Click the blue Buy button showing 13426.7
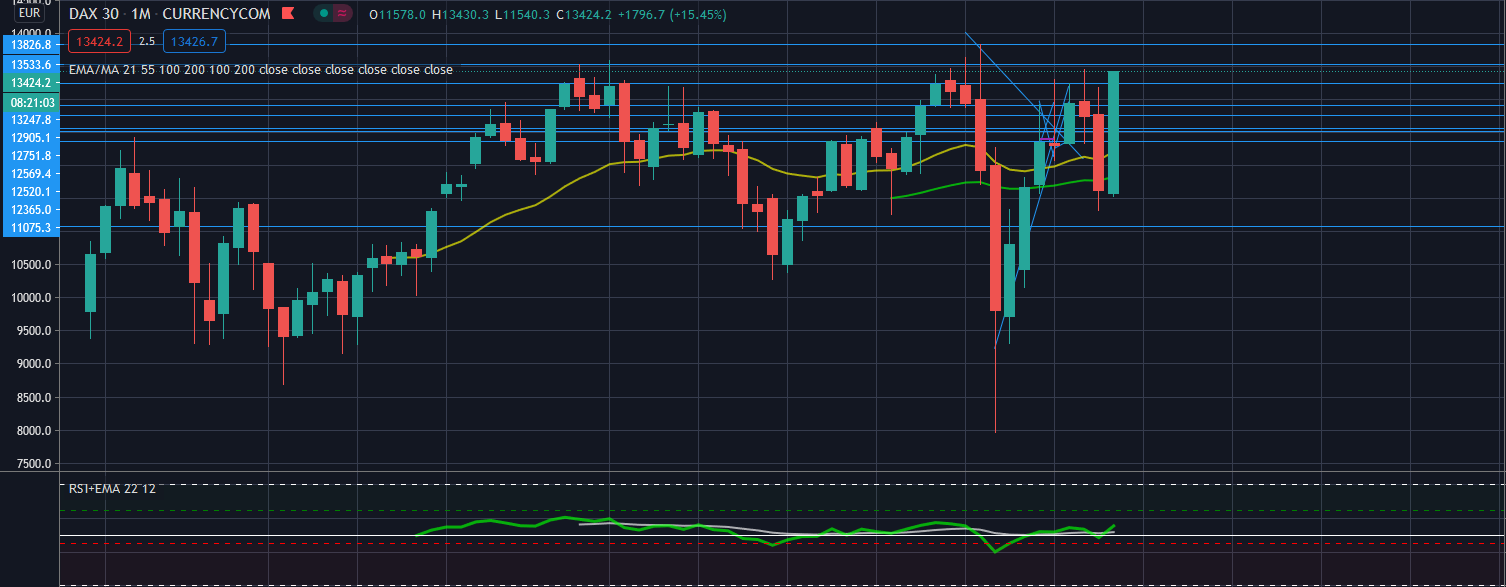This screenshot has width=1506, height=587. pos(194,41)
